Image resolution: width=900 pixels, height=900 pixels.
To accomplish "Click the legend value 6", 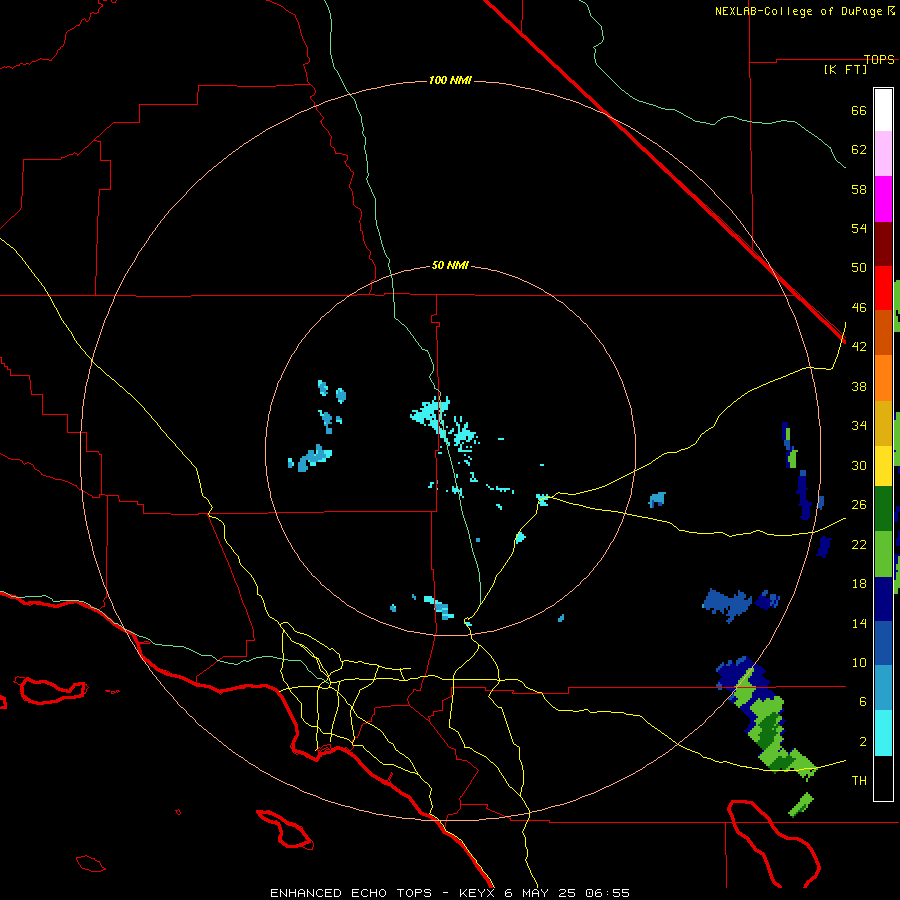I will pyautogui.click(x=863, y=702).
